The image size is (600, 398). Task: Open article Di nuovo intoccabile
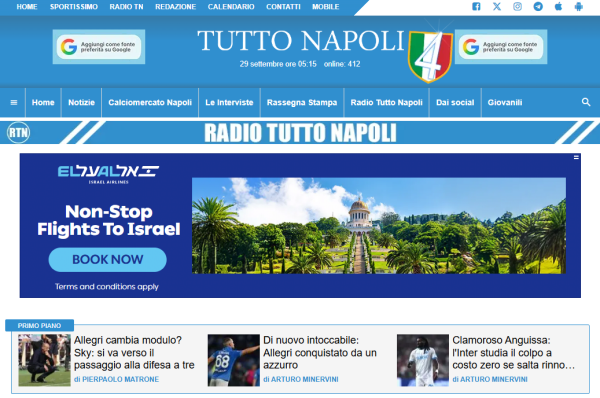coord(320,352)
